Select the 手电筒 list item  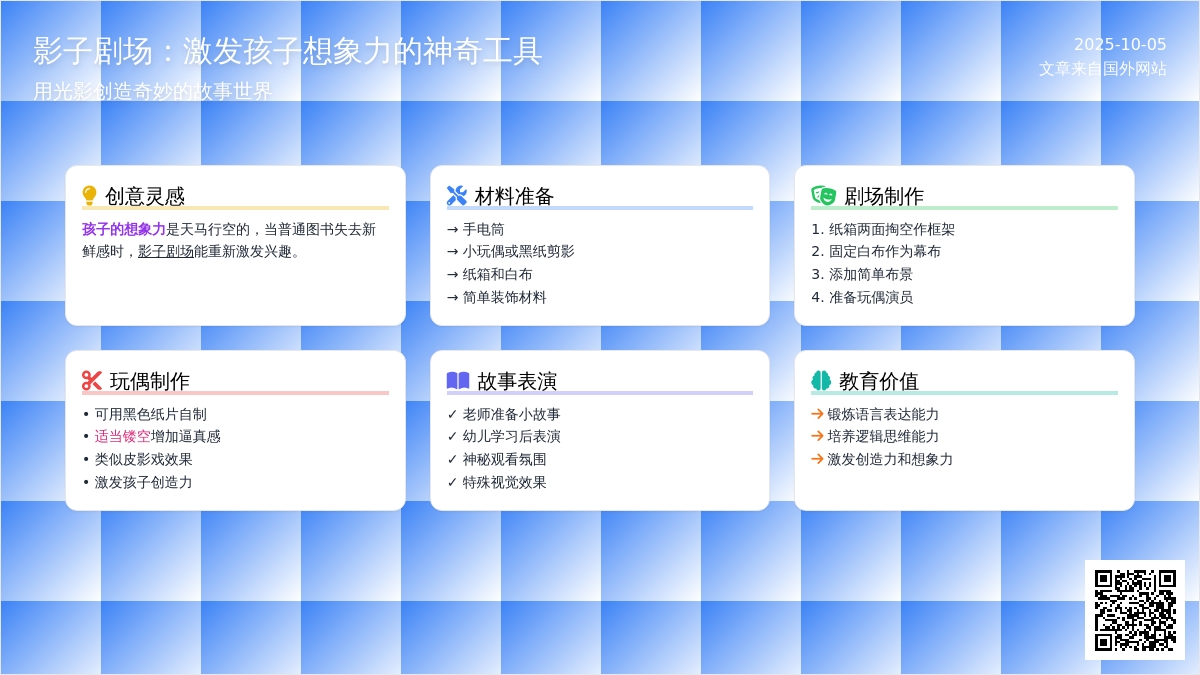click(x=483, y=229)
